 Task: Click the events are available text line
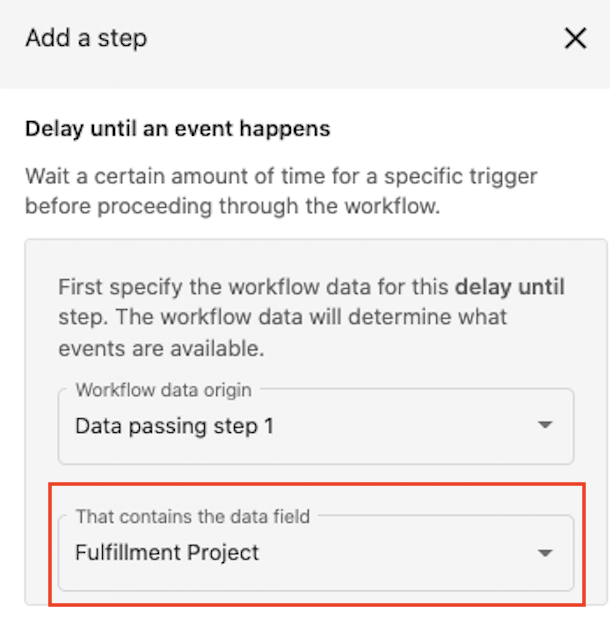[x=161, y=349]
